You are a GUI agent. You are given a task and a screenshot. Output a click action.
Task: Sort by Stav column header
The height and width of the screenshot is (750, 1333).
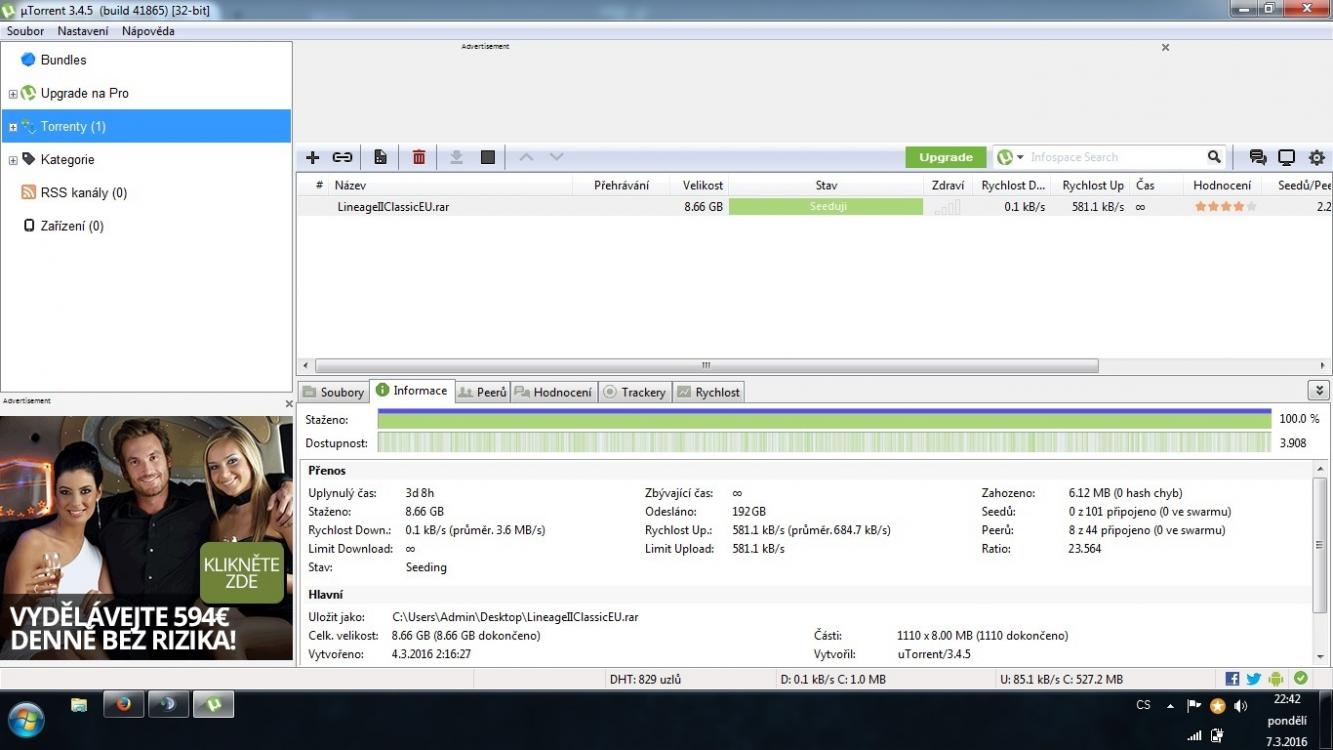point(826,185)
